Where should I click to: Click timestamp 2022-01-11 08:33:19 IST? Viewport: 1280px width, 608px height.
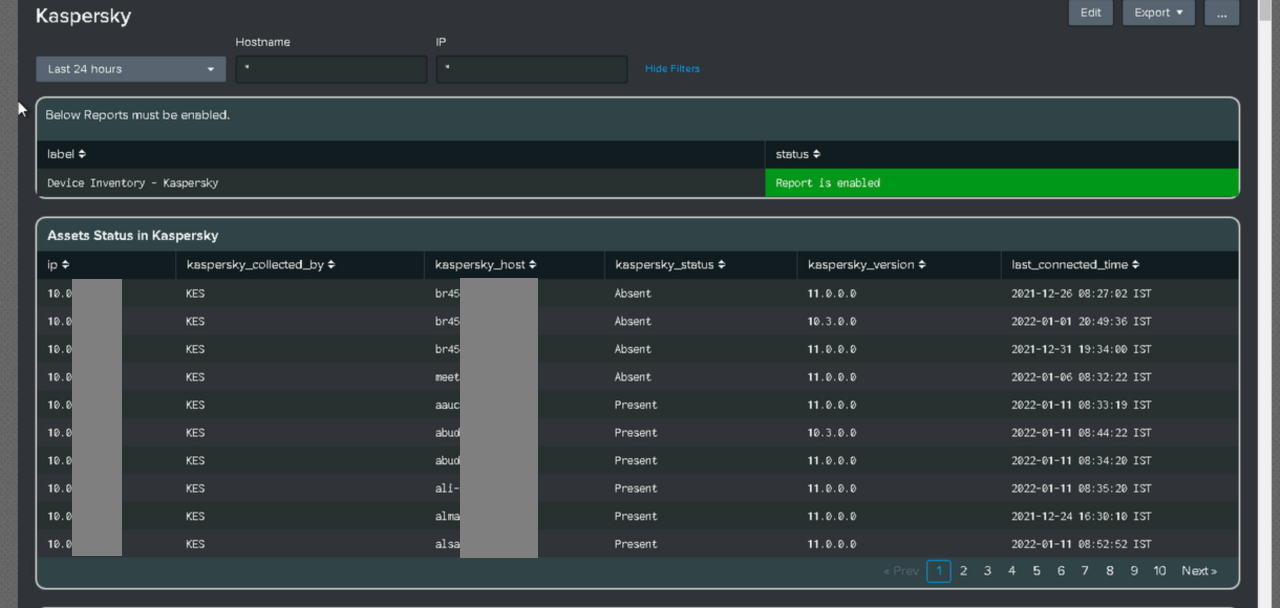(x=1081, y=405)
